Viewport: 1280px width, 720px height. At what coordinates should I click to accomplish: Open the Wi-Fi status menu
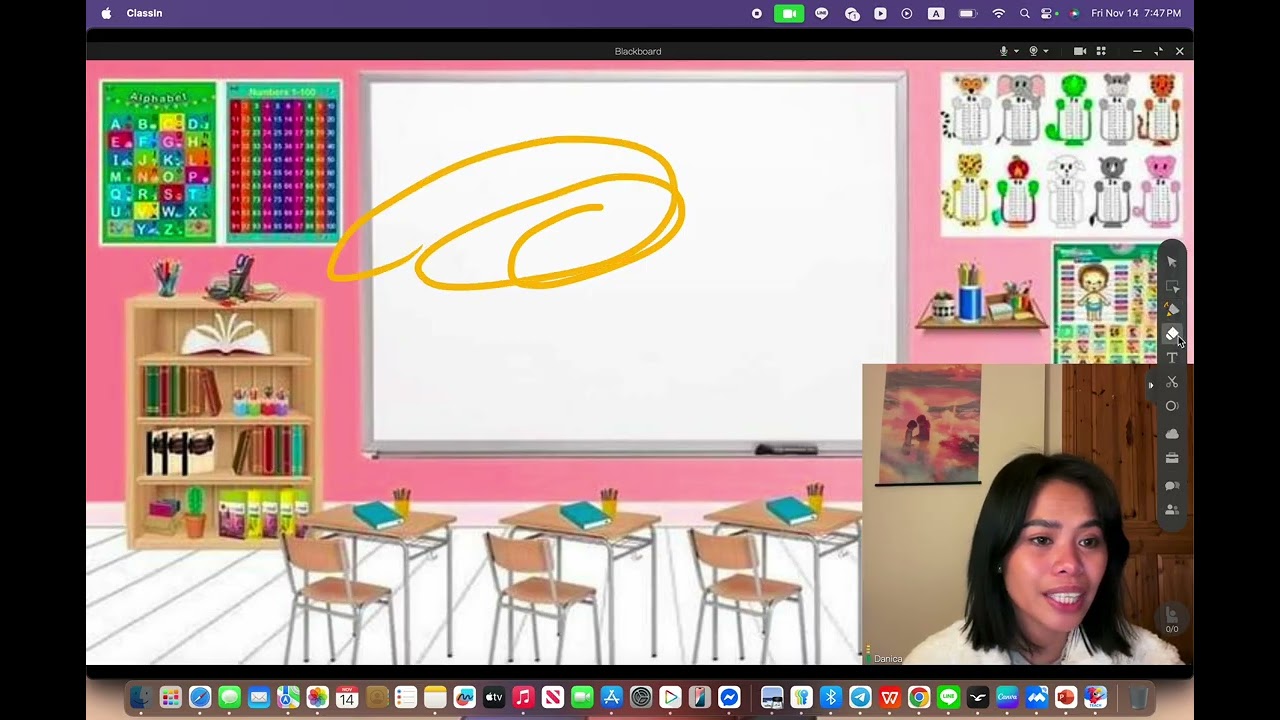coord(998,13)
